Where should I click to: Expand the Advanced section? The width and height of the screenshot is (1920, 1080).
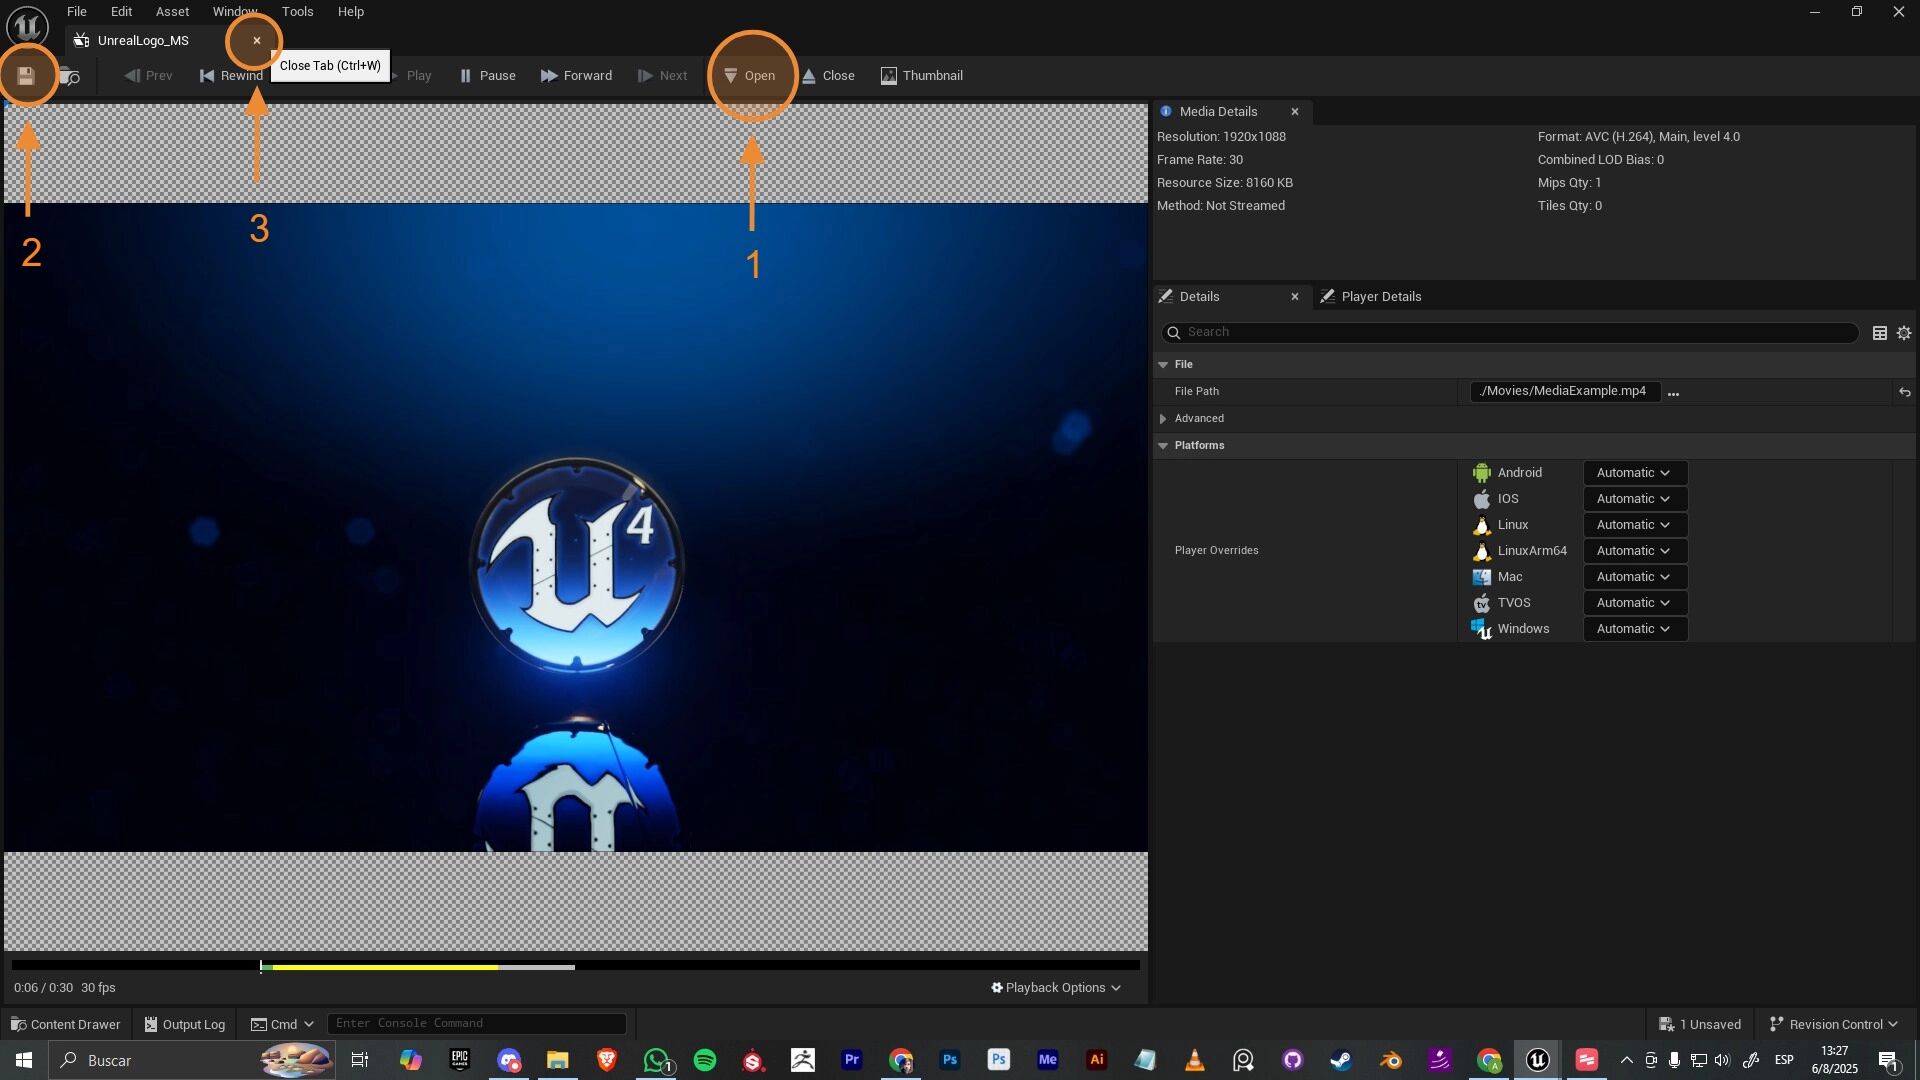(x=1163, y=419)
